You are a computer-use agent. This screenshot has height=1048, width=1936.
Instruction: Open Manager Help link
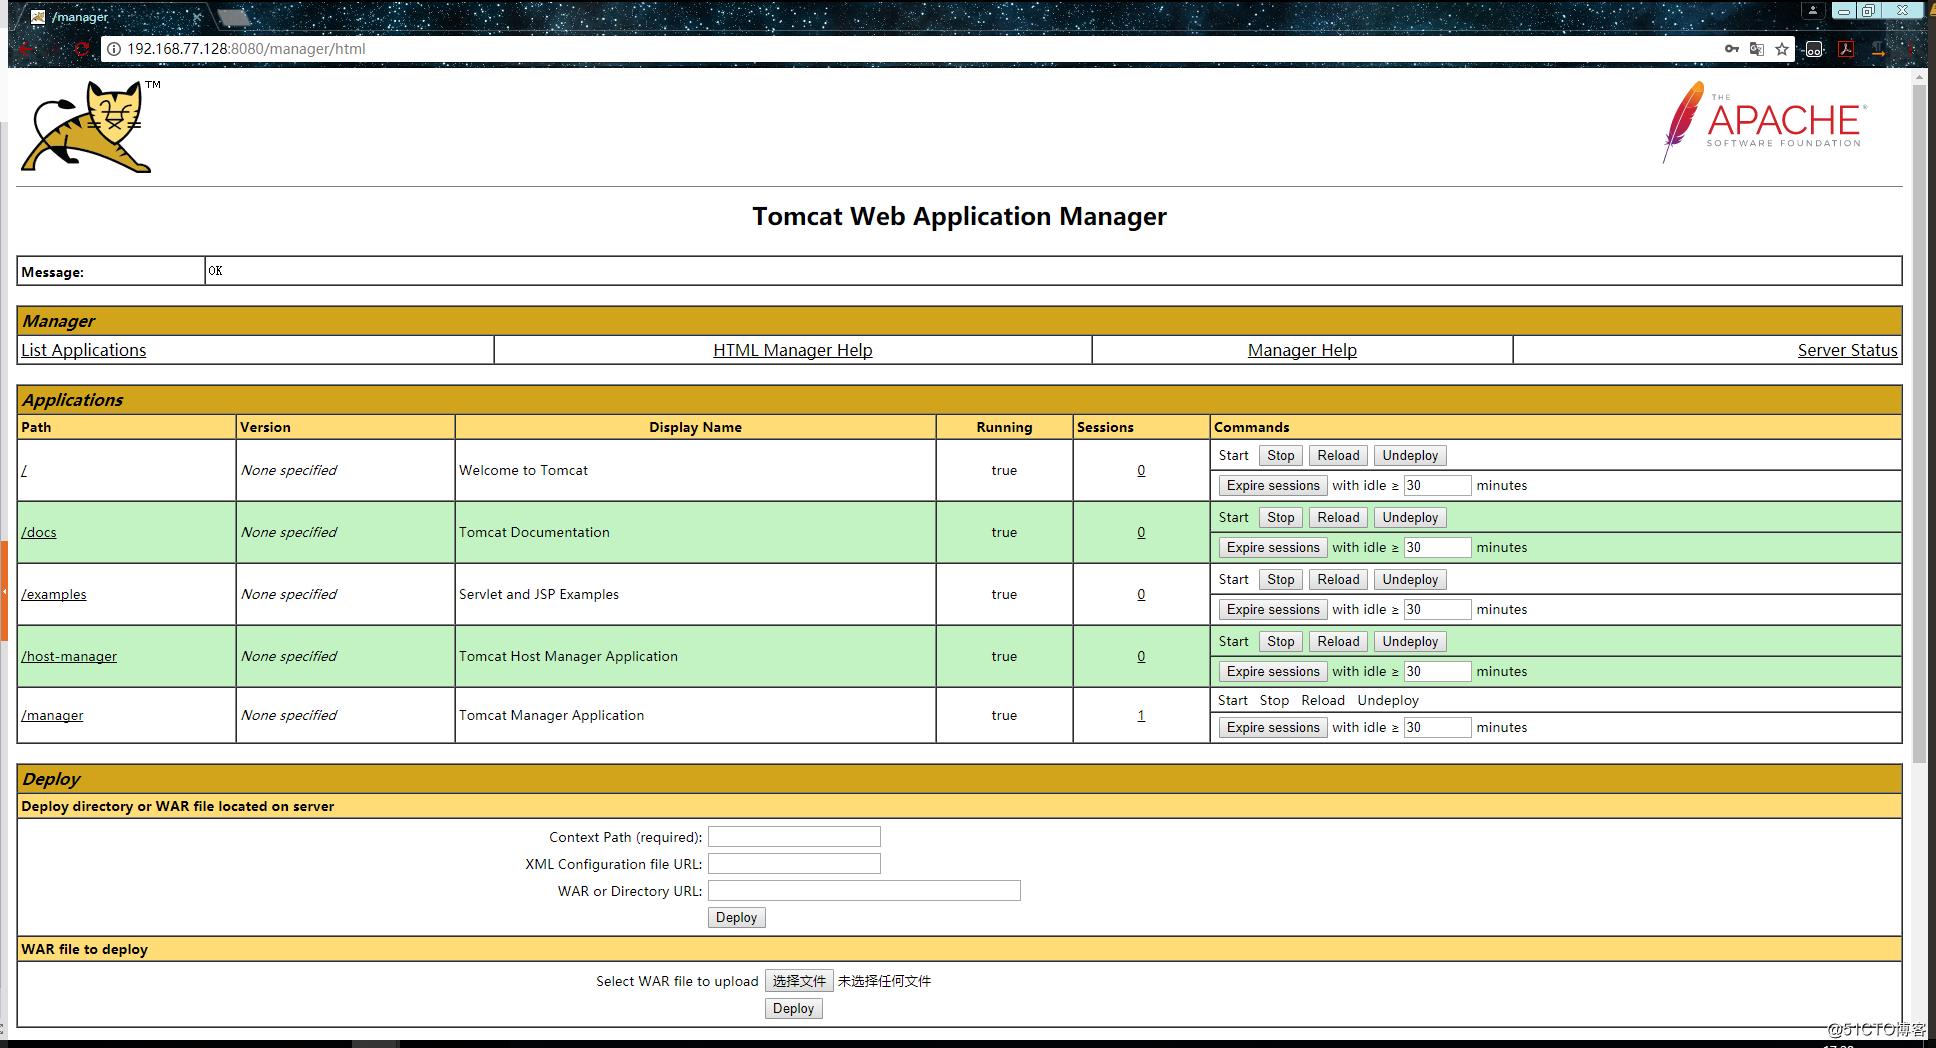pos(1302,350)
